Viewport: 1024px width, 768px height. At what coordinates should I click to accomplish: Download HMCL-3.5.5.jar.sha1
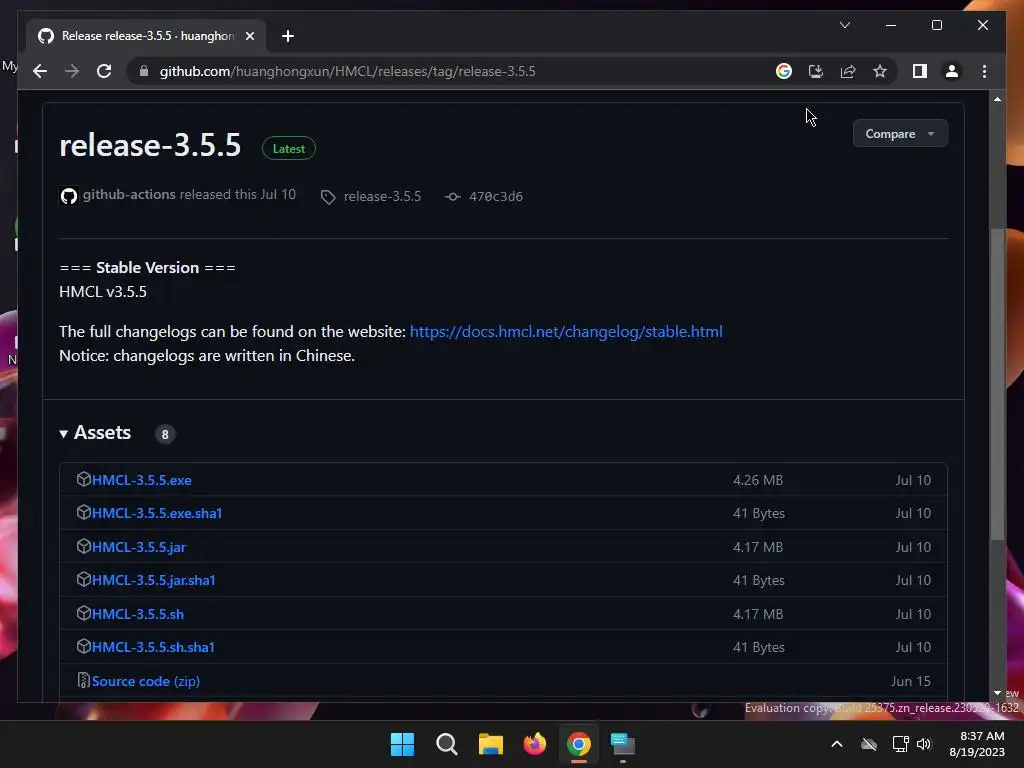click(153, 581)
